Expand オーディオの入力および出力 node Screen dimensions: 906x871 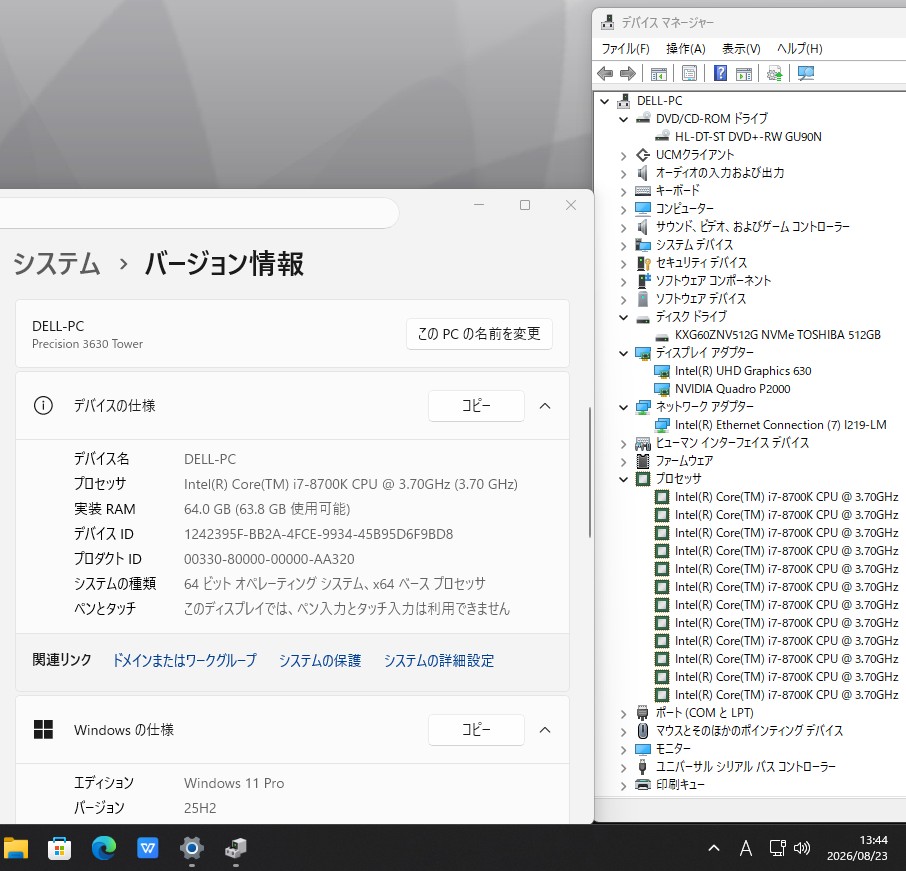tap(623, 173)
